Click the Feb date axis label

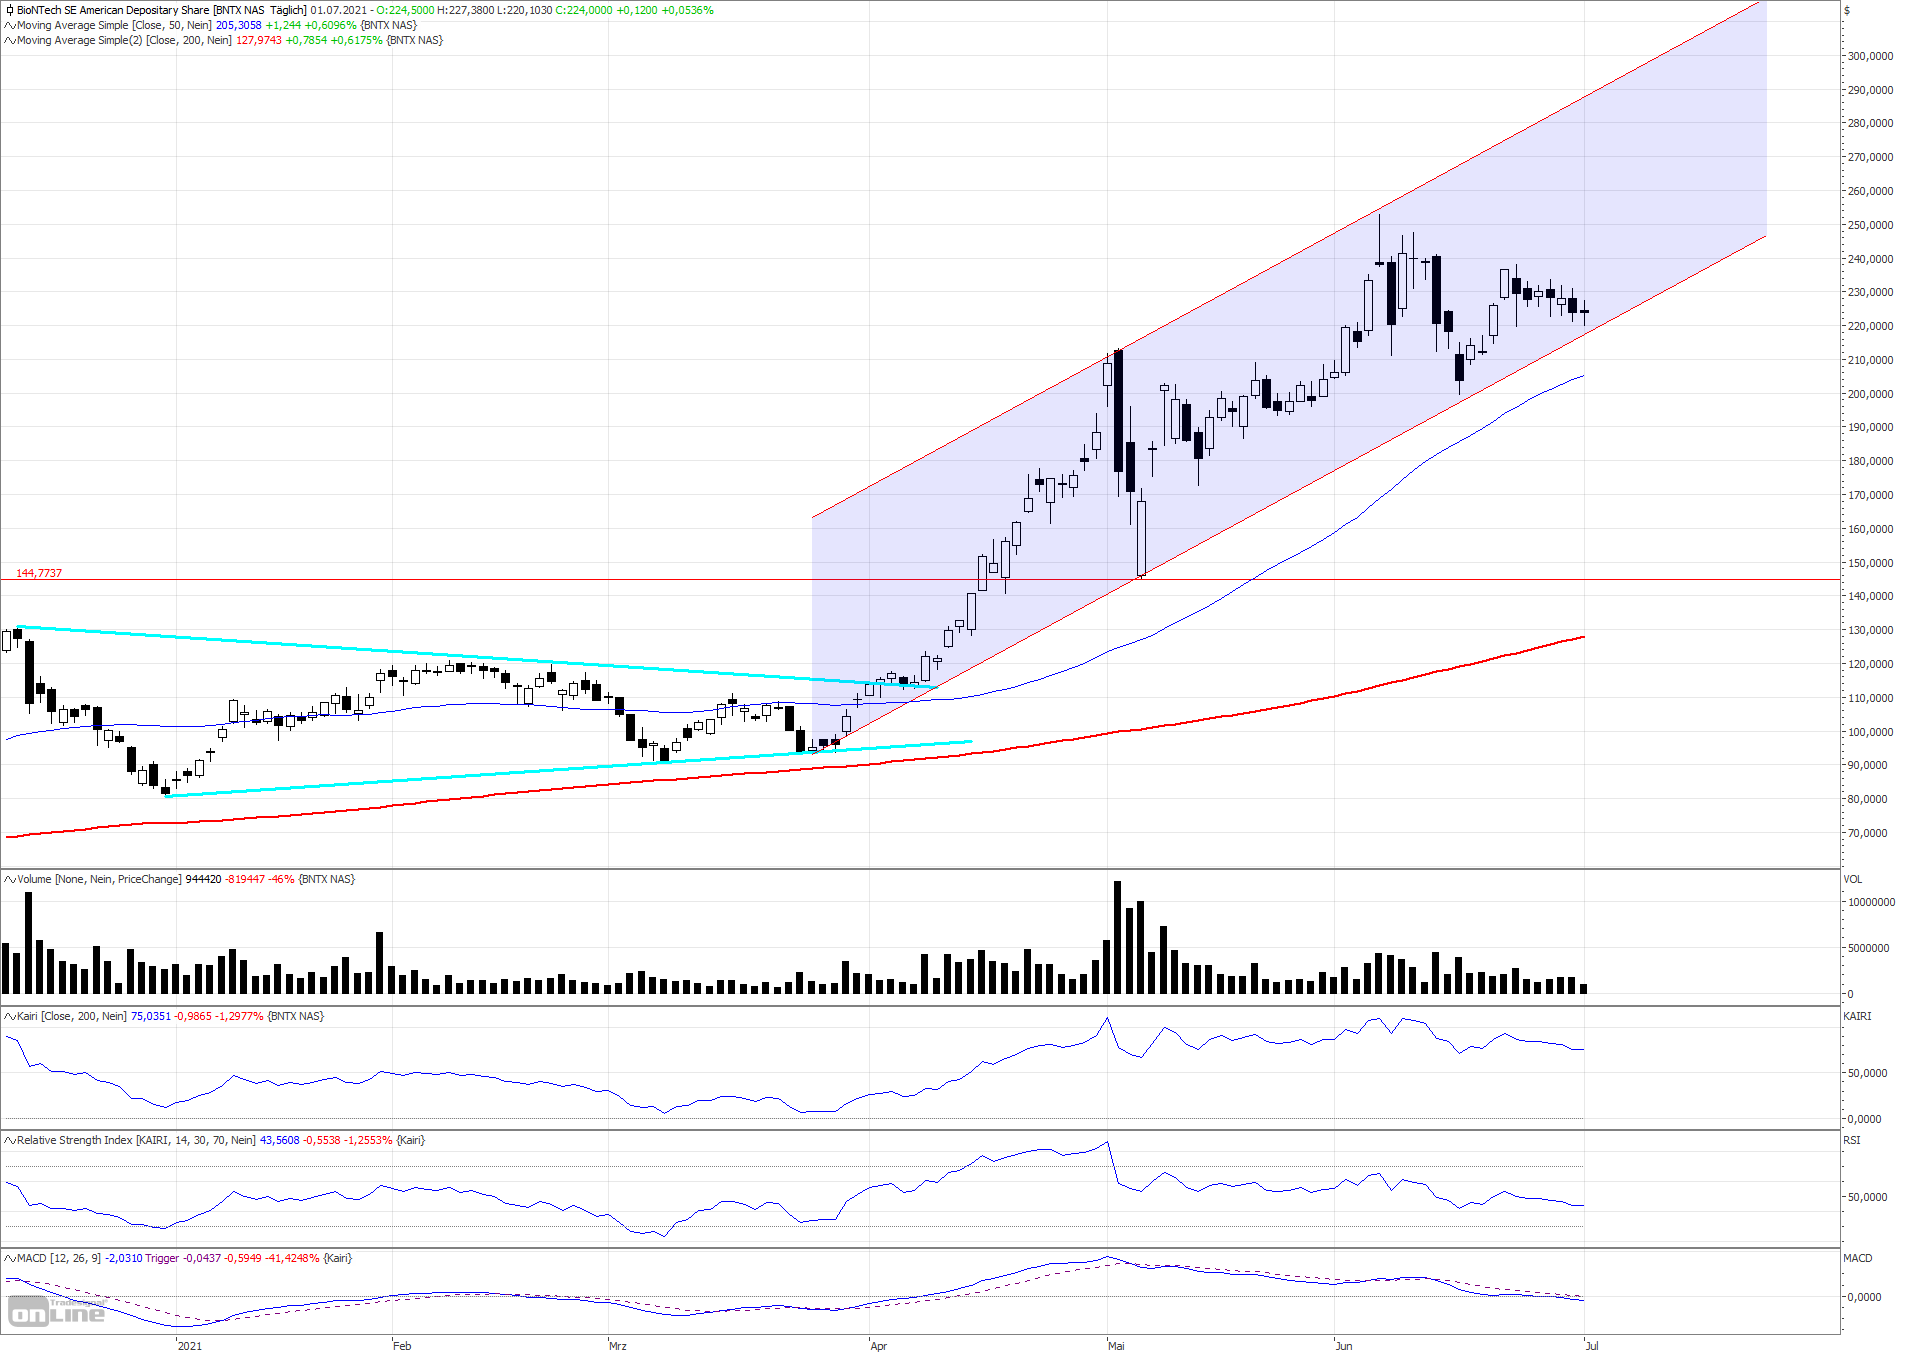tap(402, 1346)
